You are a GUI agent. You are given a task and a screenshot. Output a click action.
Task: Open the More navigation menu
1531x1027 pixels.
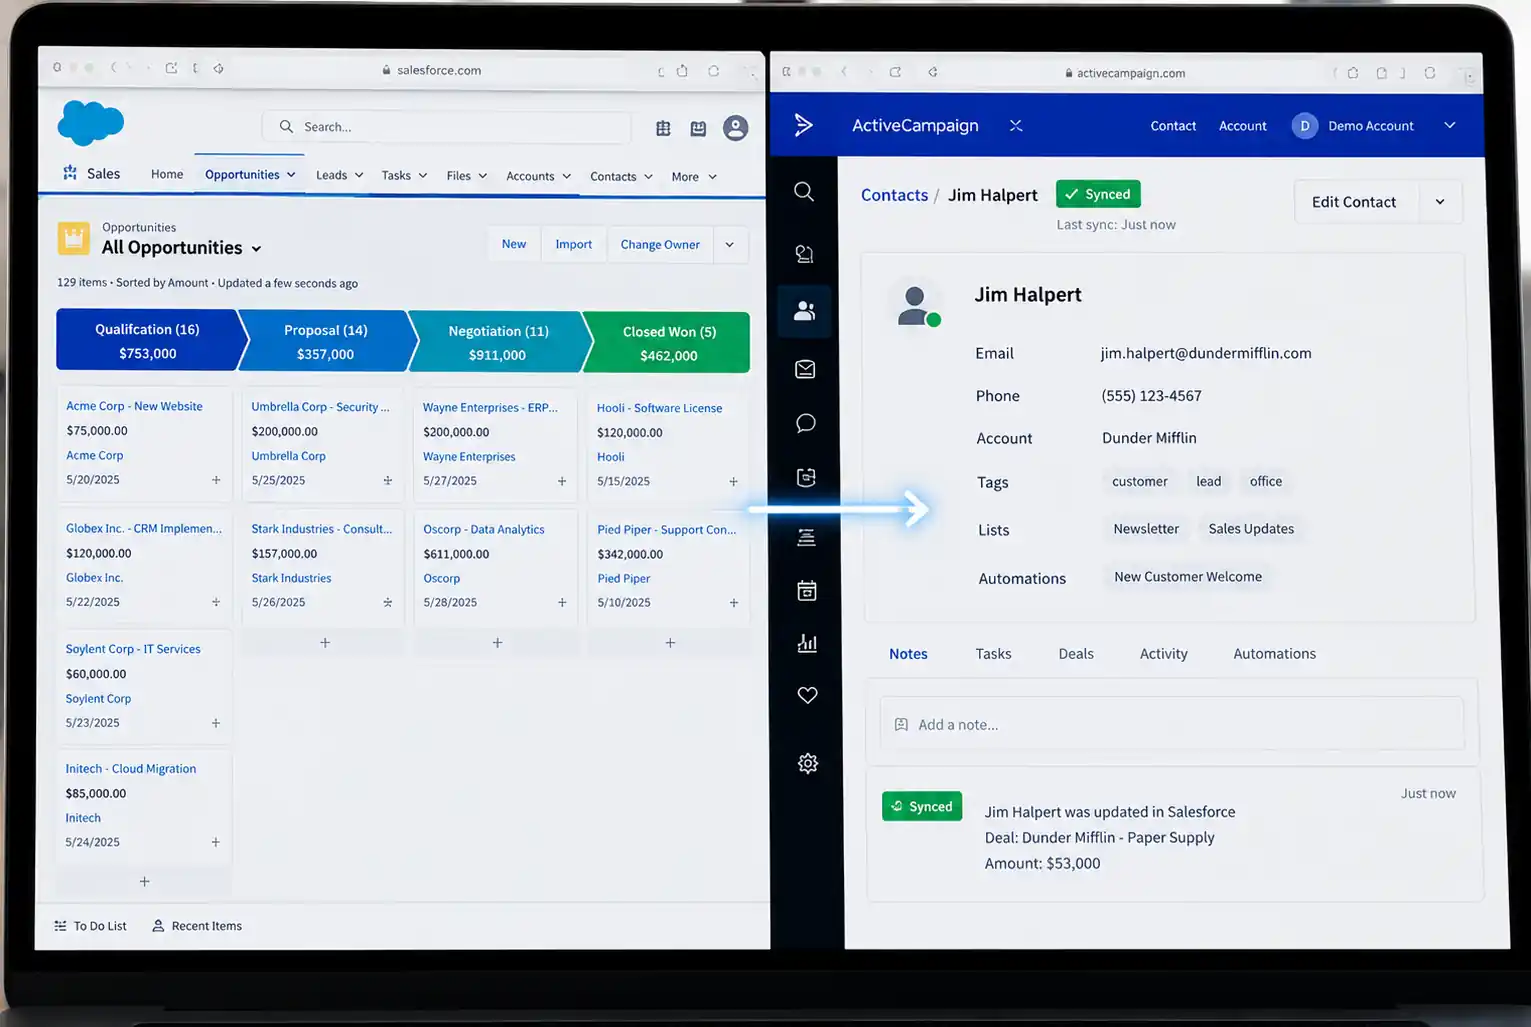694,177
